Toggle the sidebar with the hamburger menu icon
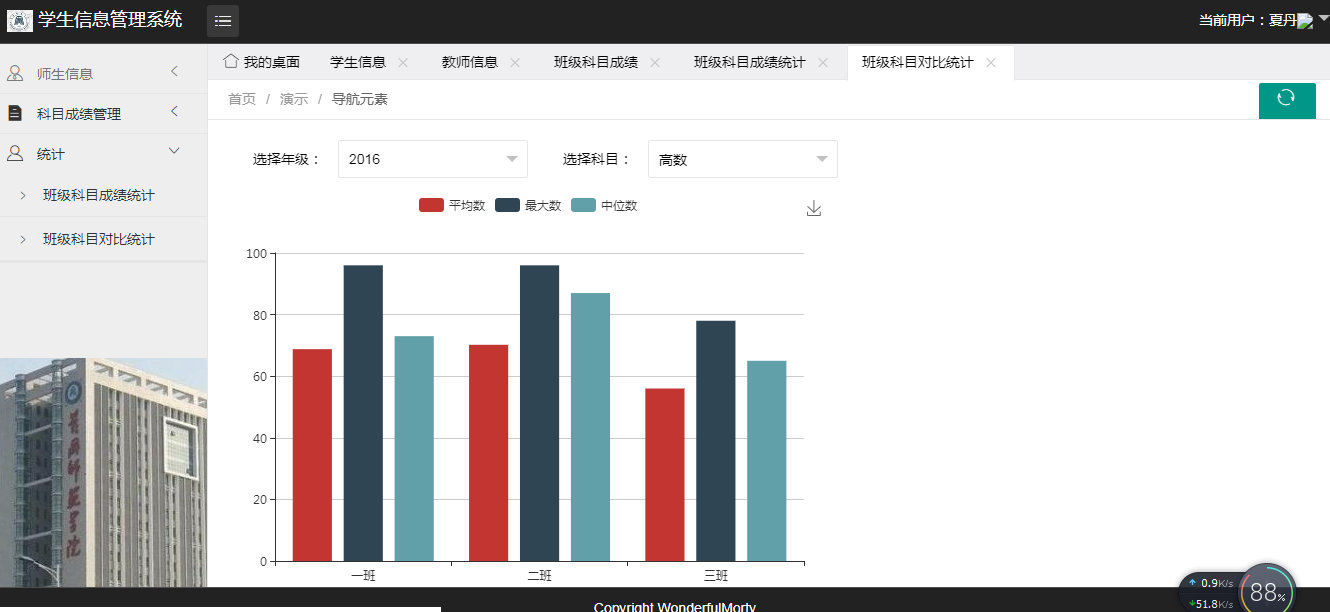1330x612 pixels. (223, 21)
